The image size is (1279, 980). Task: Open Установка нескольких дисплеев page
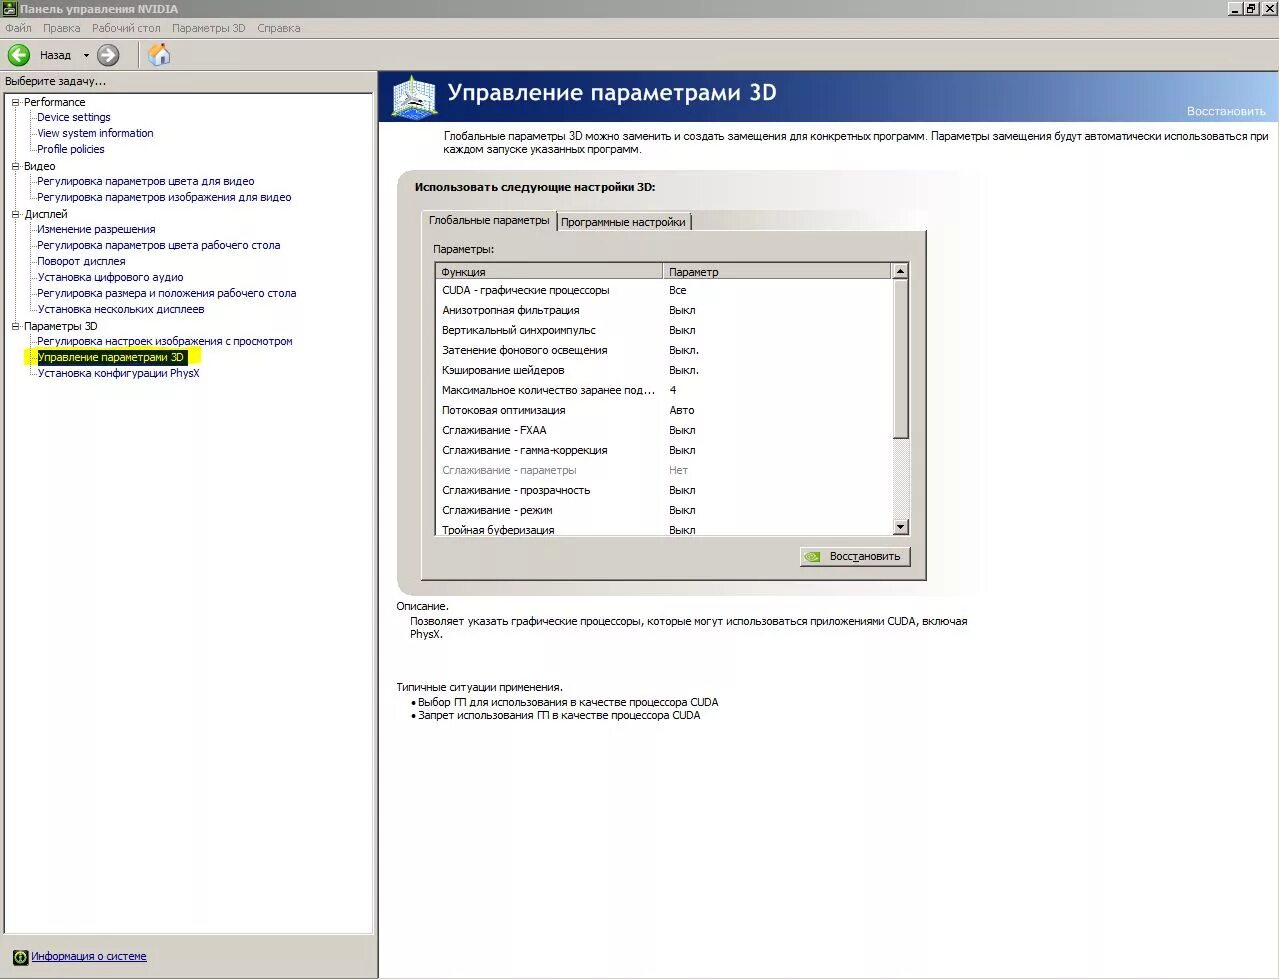click(121, 309)
